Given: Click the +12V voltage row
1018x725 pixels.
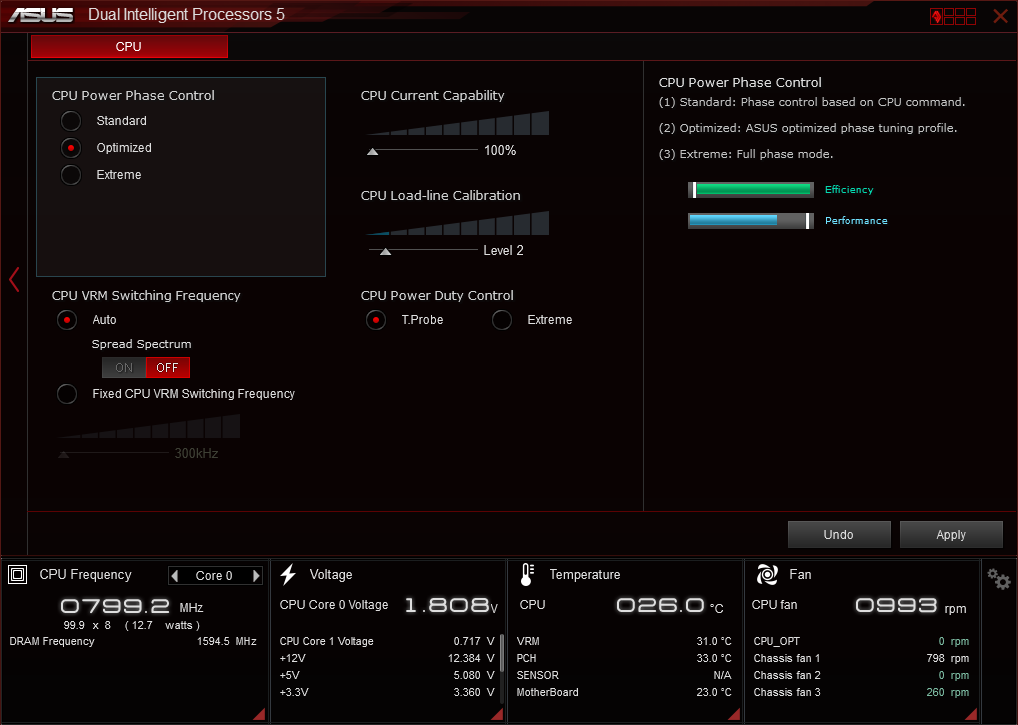Looking at the screenshot, I should pos(388,658).
